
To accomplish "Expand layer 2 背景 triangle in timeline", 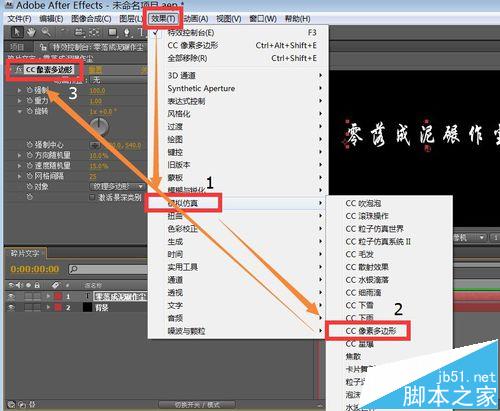I will (49, 307).
